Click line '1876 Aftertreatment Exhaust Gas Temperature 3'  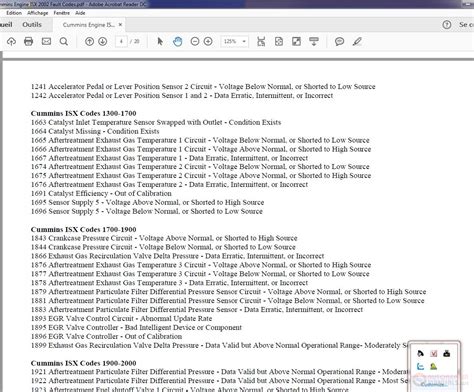pos(201,265)
